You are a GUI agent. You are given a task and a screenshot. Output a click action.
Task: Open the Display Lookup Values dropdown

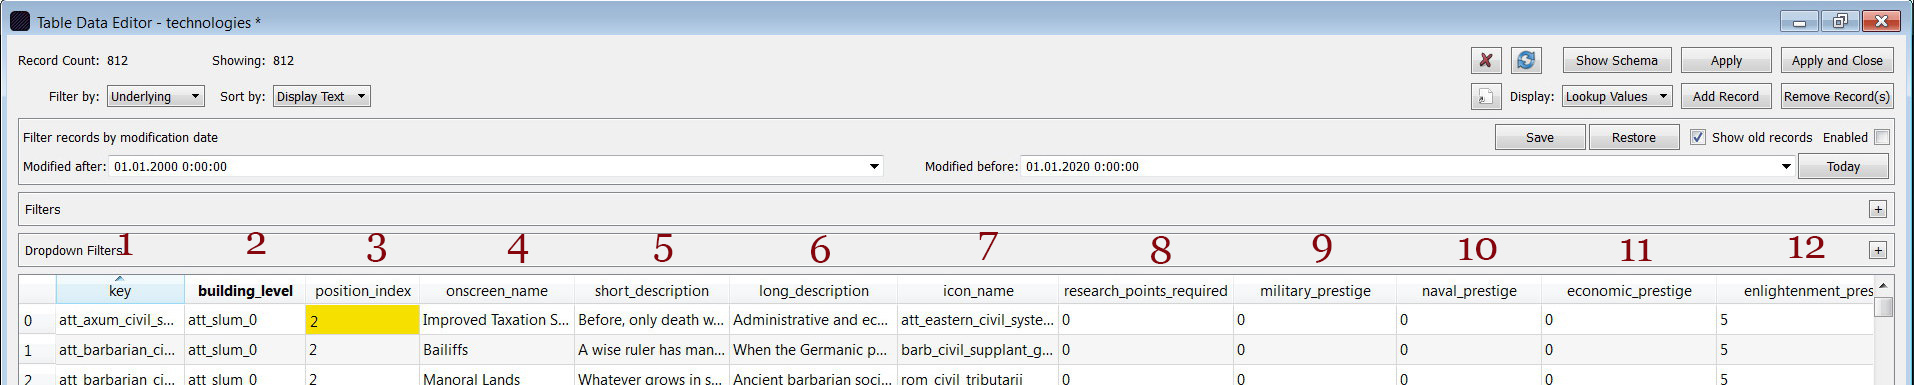1617,96
